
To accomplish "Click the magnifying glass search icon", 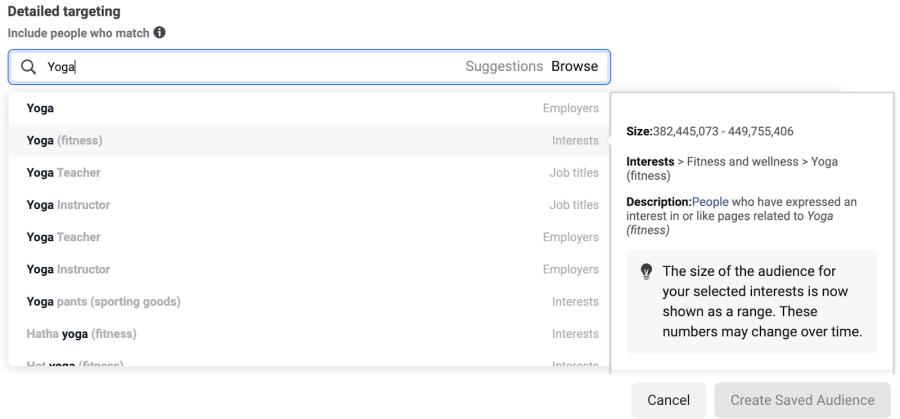I will 29,67.
